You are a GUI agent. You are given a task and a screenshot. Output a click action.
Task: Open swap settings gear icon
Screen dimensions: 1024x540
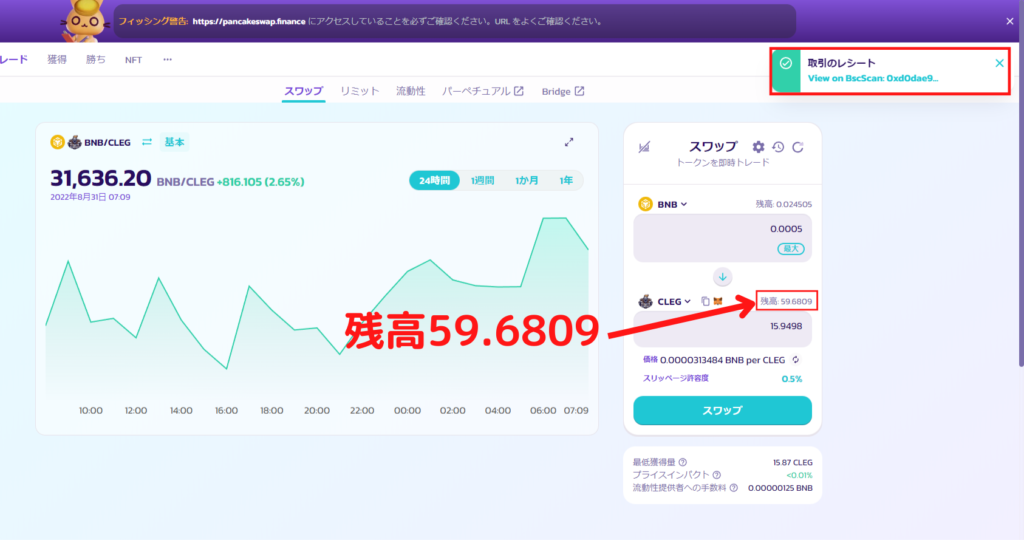point(758,147)
